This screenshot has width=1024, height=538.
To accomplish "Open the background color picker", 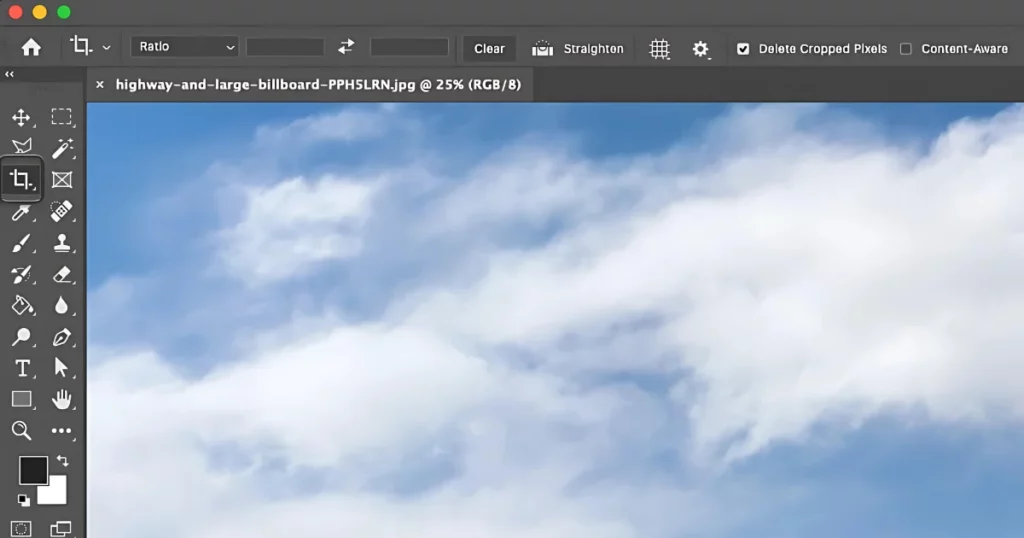I will coord(56,492).
